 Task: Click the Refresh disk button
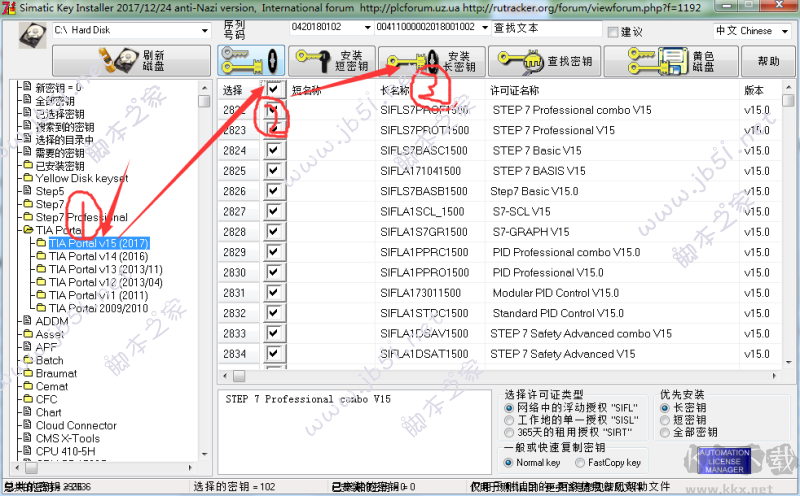[x=131, y=61]
